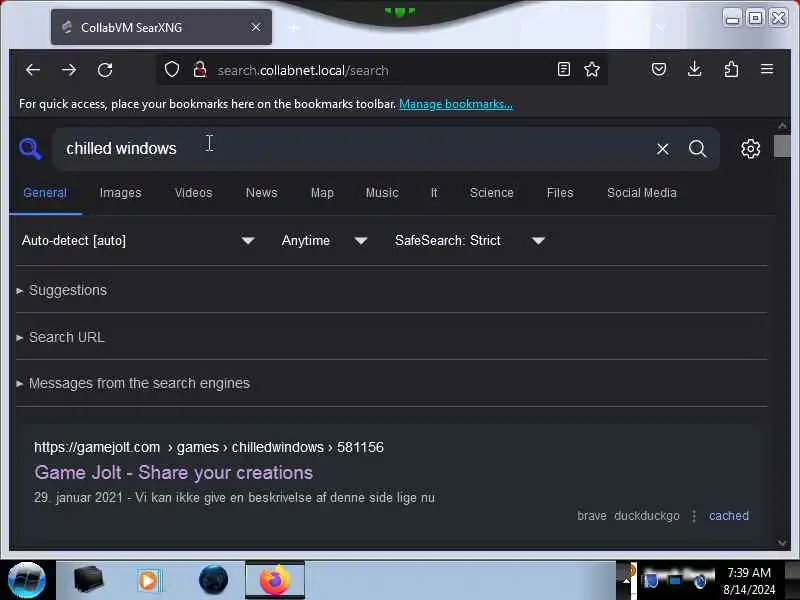
Task: Click the brave engine label
Action: (592, 516)
